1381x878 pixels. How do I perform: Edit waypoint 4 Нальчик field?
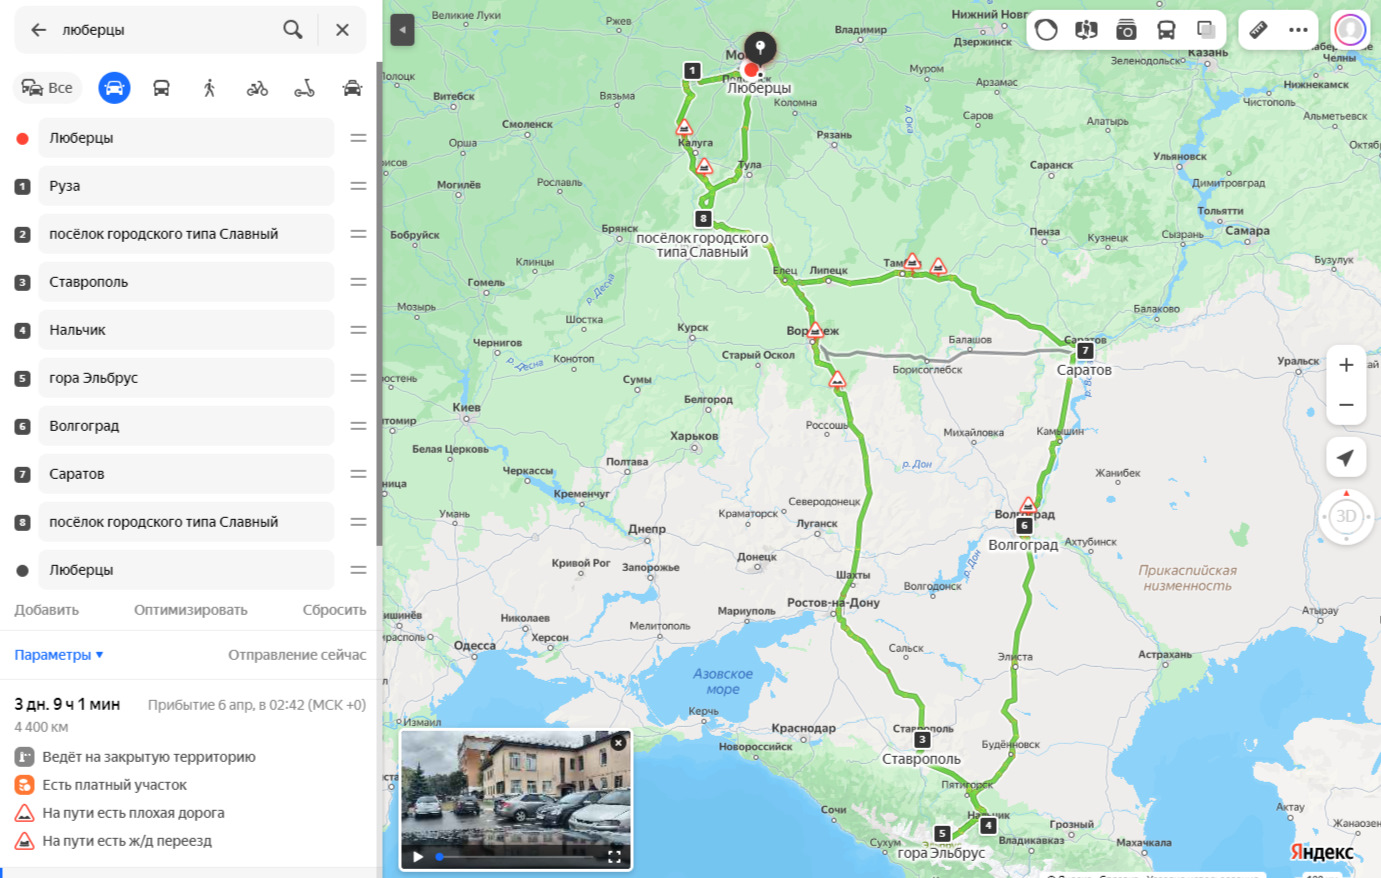pyautogui.click(x=186, y=330)
